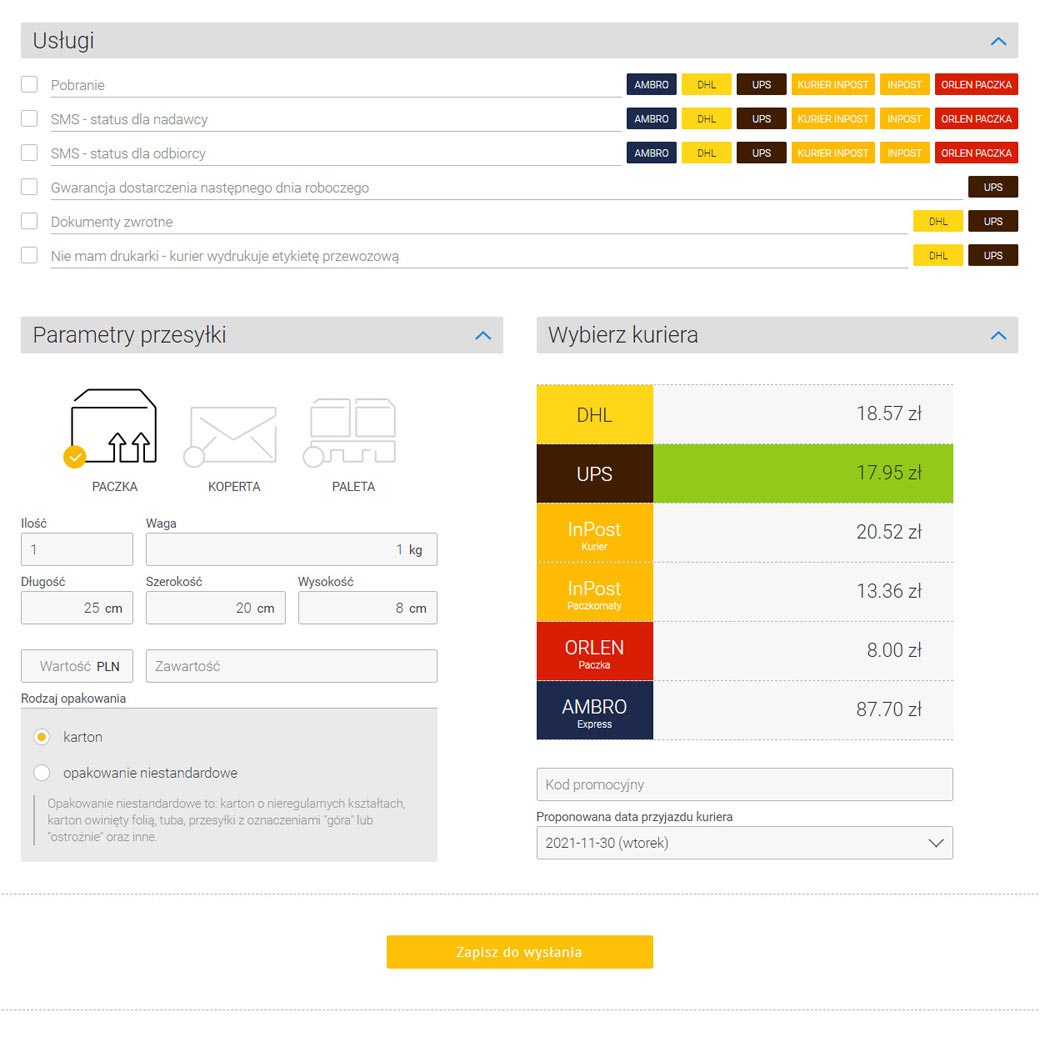Image resolution: width=1040 pixels, height=1042 pixels.
Task: Click the UPS badge beside Gwarancja dostarczenia
Action: tap(992, 187)
